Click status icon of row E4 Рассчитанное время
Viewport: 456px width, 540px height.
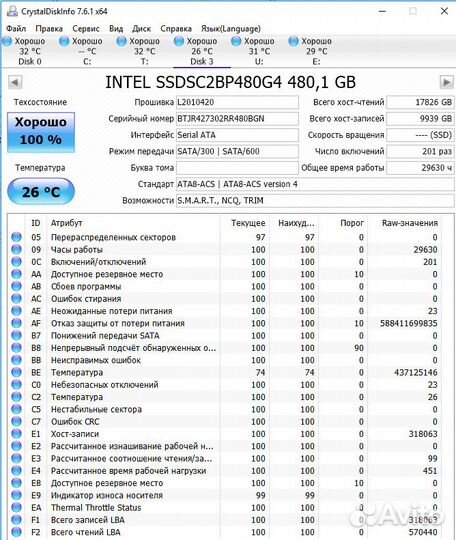(x=16, y=471)
